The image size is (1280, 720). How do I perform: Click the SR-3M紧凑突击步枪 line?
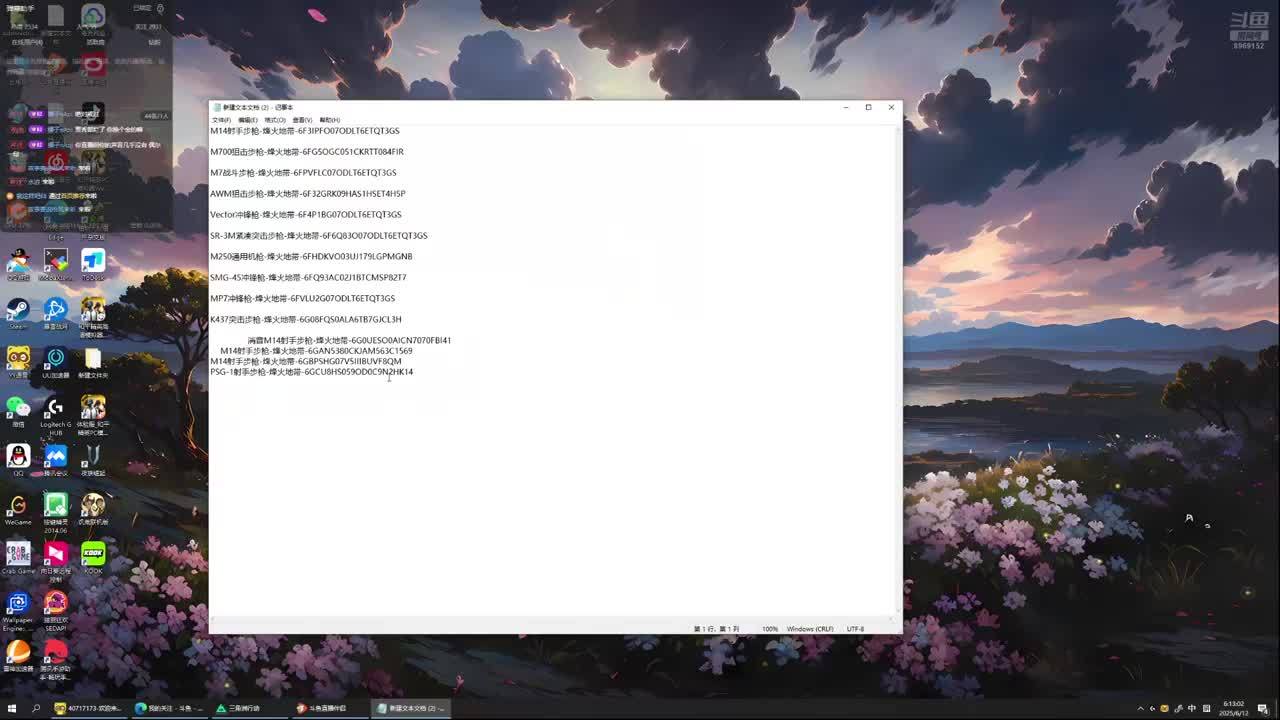[318, 236]
